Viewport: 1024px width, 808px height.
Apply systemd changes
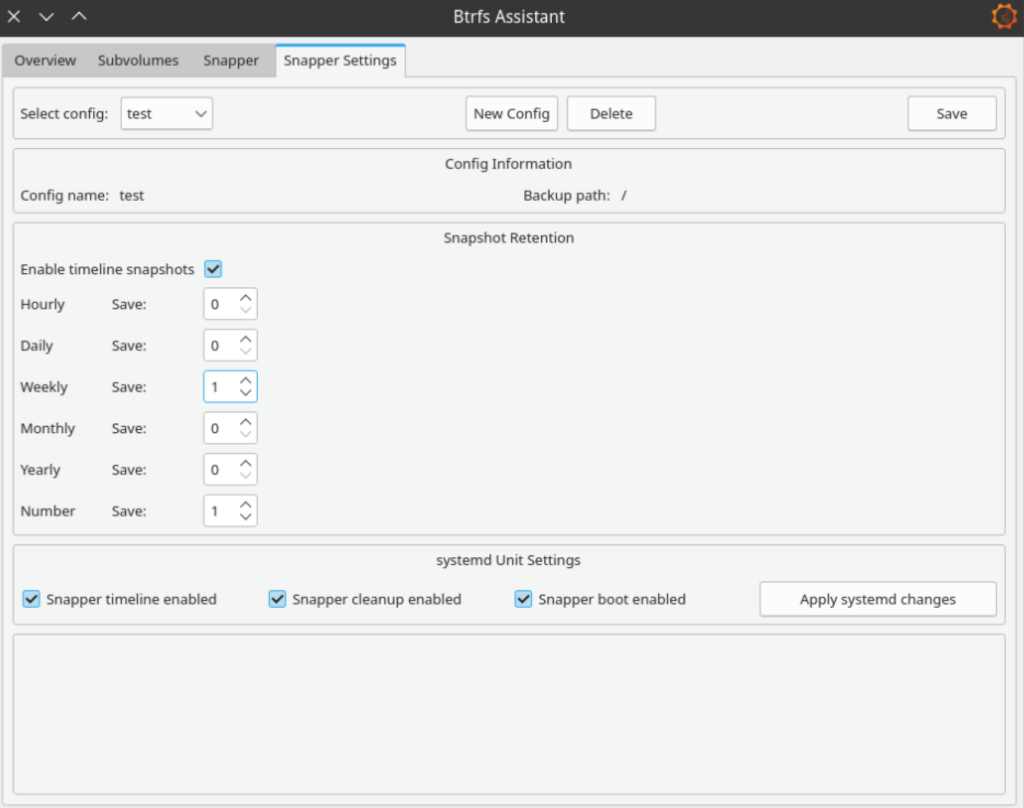878,599
